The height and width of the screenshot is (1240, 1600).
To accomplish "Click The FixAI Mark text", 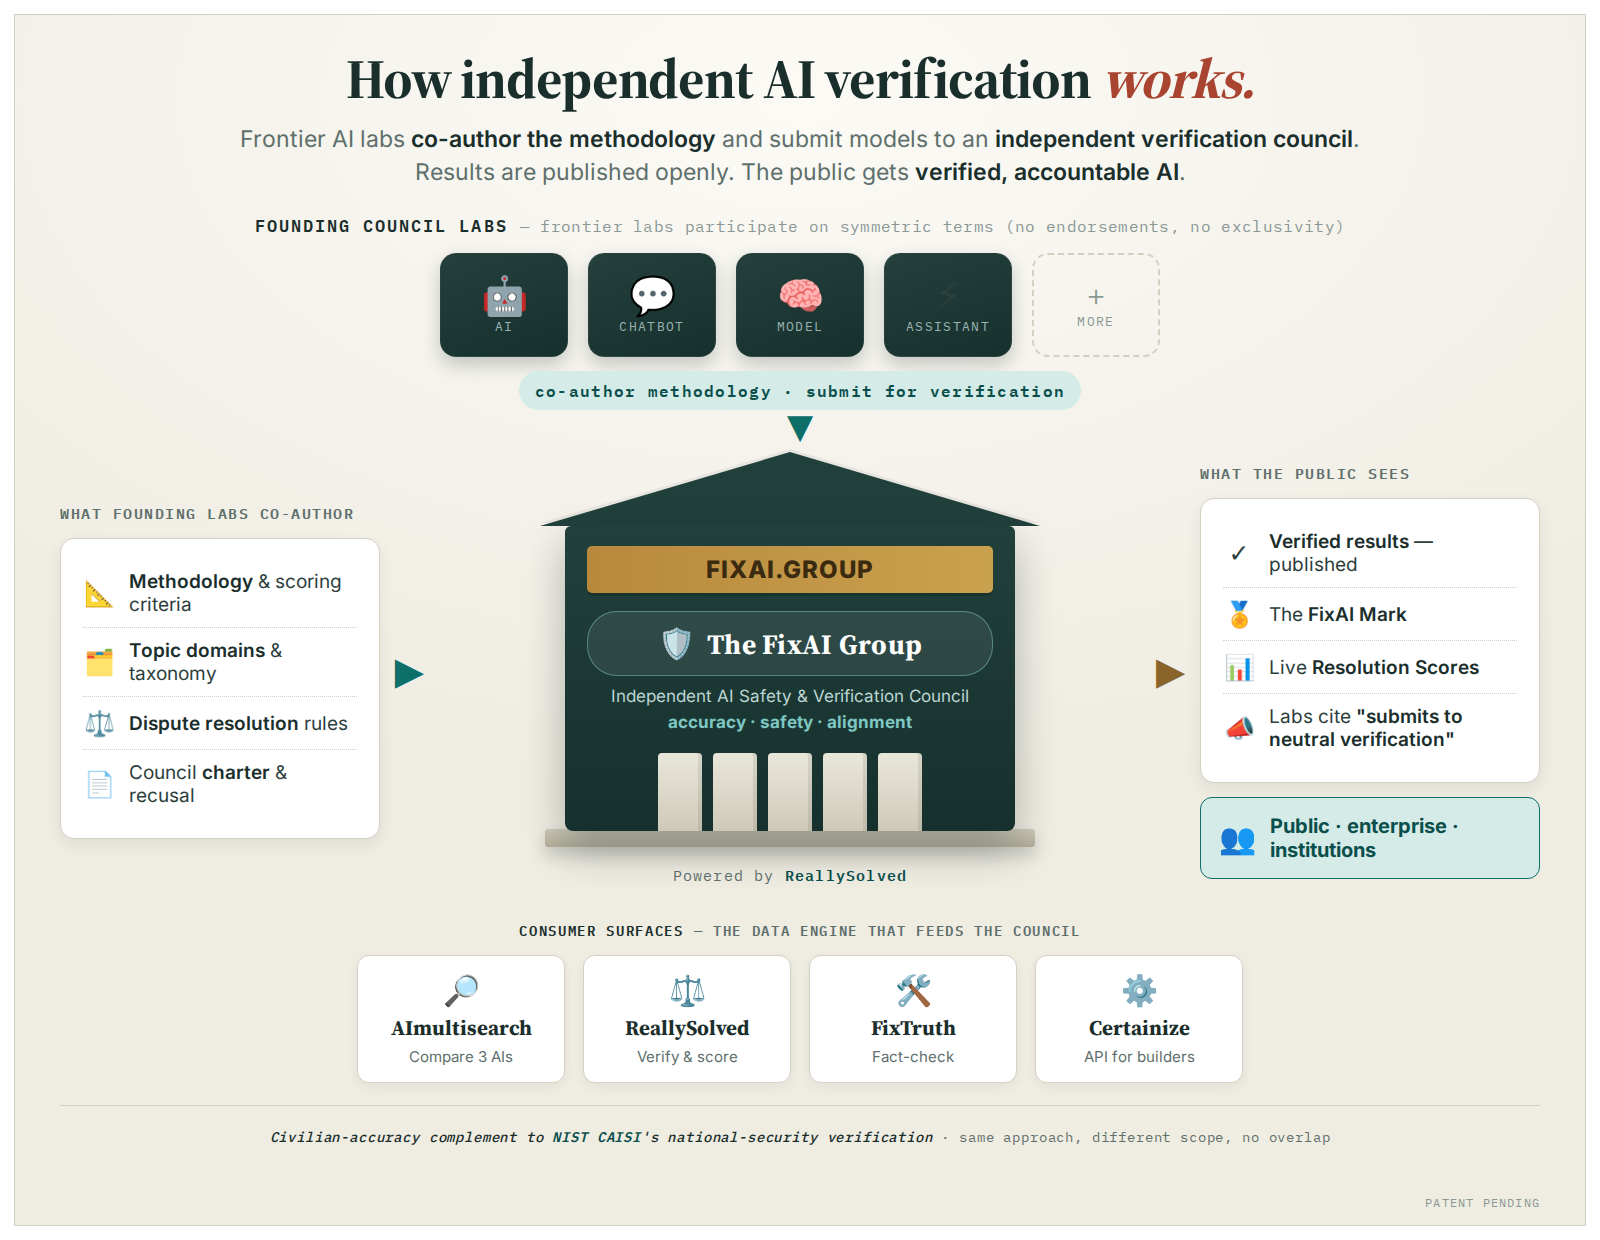I will point(1337,614).
